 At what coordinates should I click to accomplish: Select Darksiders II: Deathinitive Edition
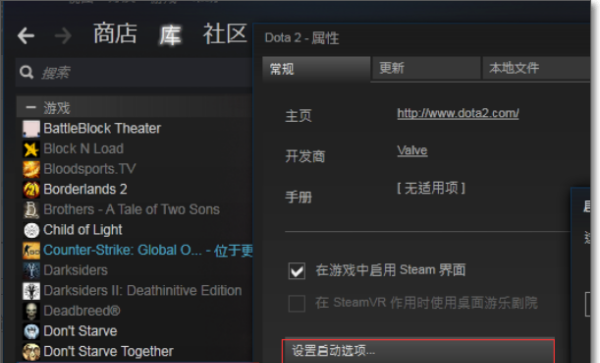pyautogui.click(x=143, y=290)
